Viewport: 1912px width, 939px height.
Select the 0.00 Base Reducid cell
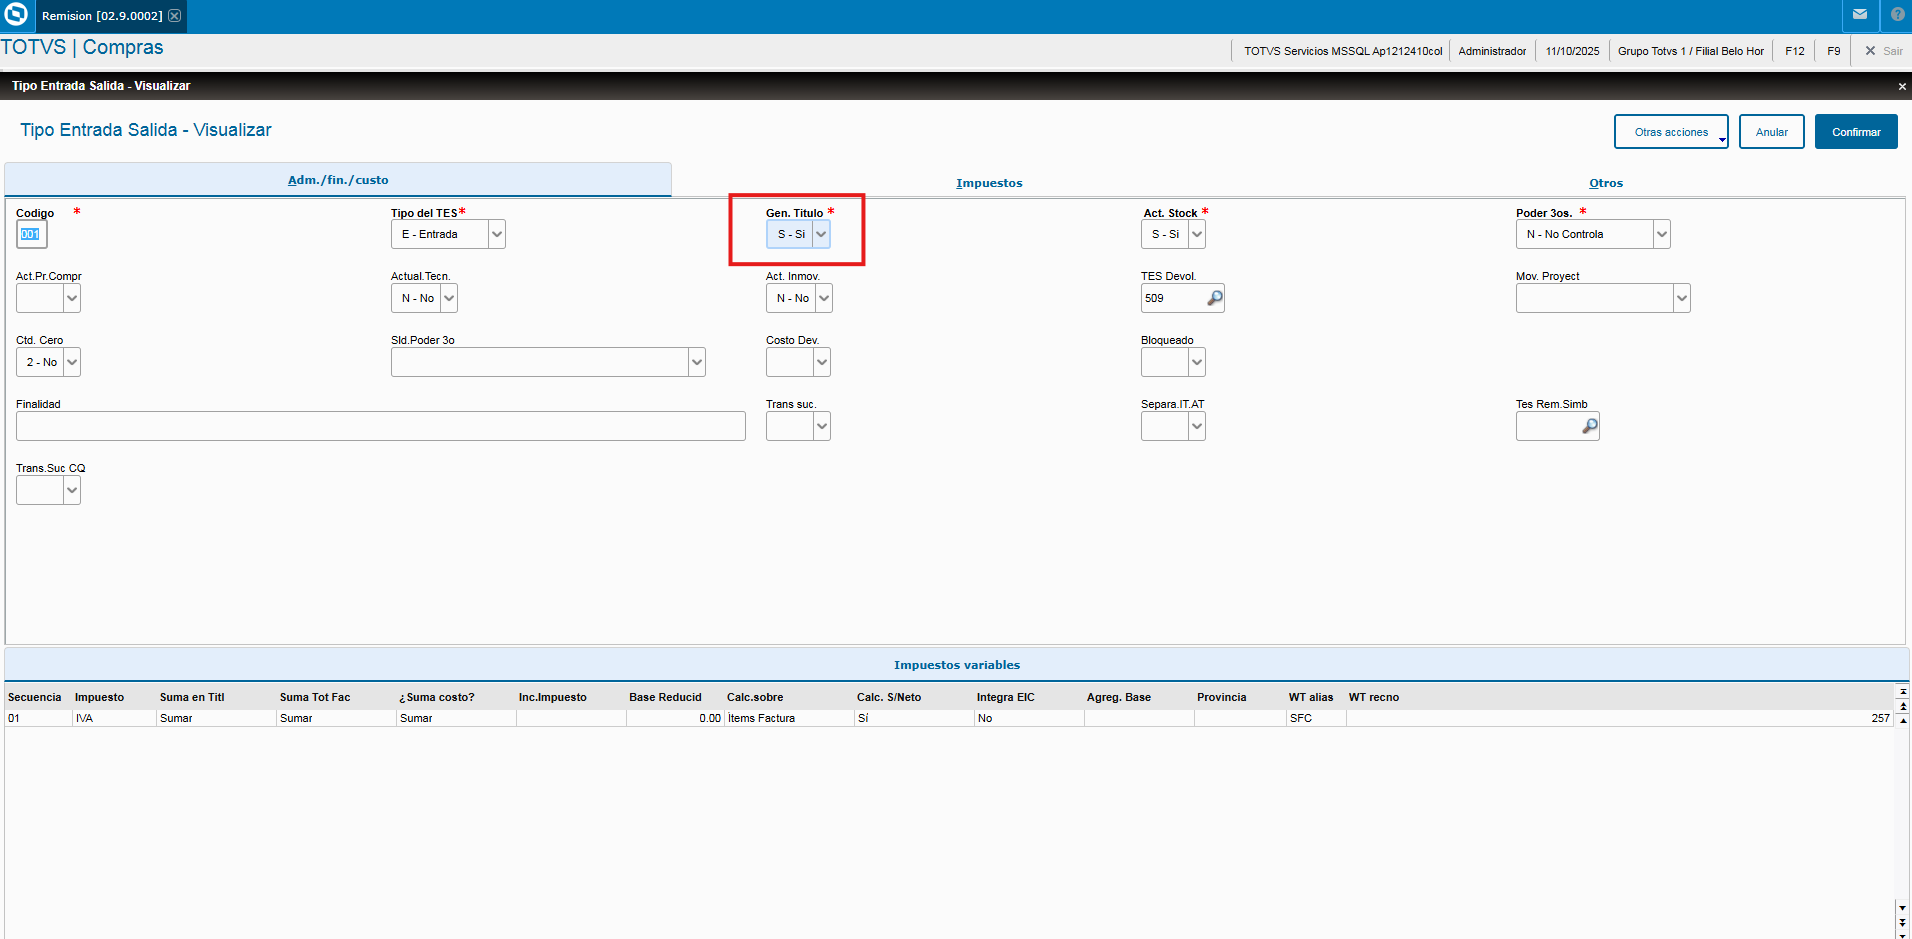[x=675, y=718]
